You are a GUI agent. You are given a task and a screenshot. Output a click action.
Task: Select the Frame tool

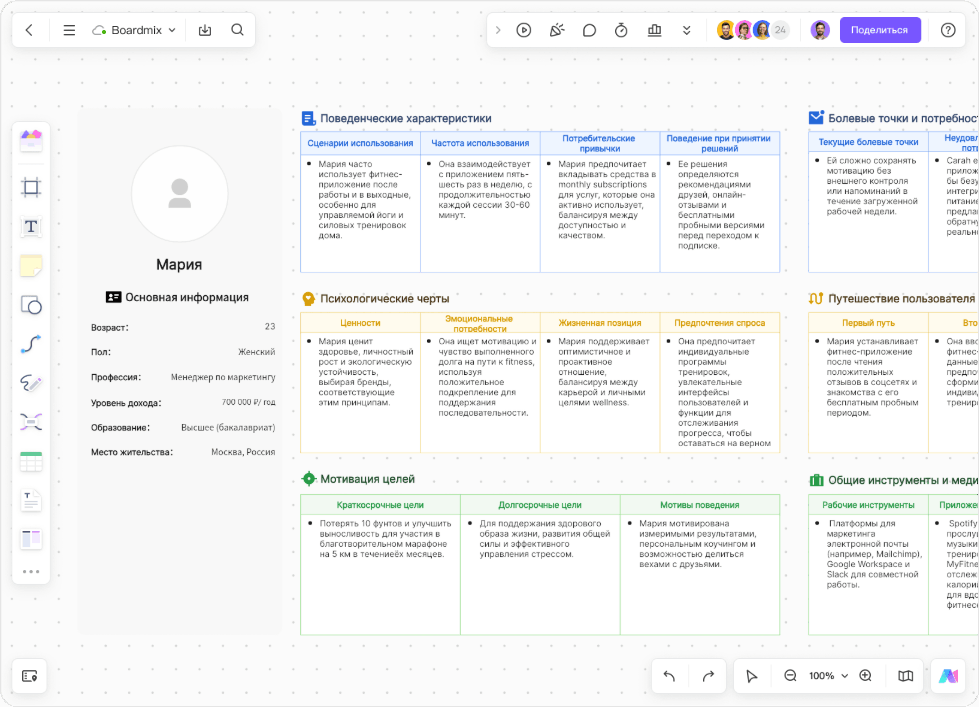click(31, 187)
